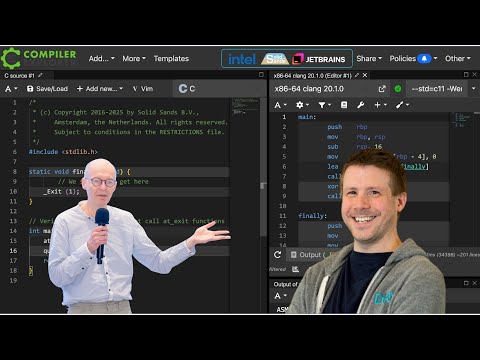
Task: Open the overrides wrench icon
Action: pos(360,105)
